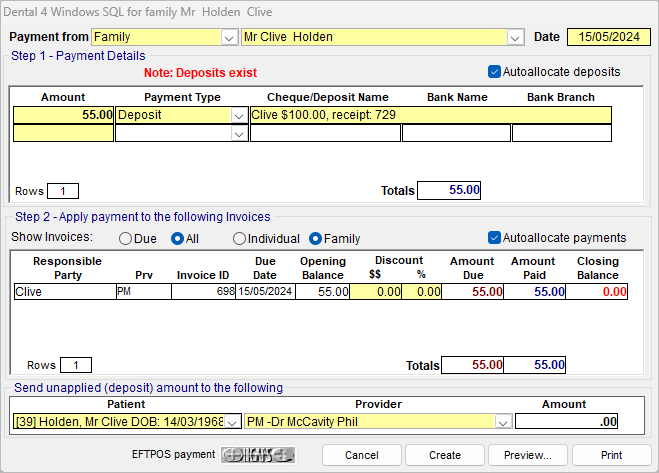
Task: Click the Step 2 Amount Paid total 55.00
Action: click(535, 365)
